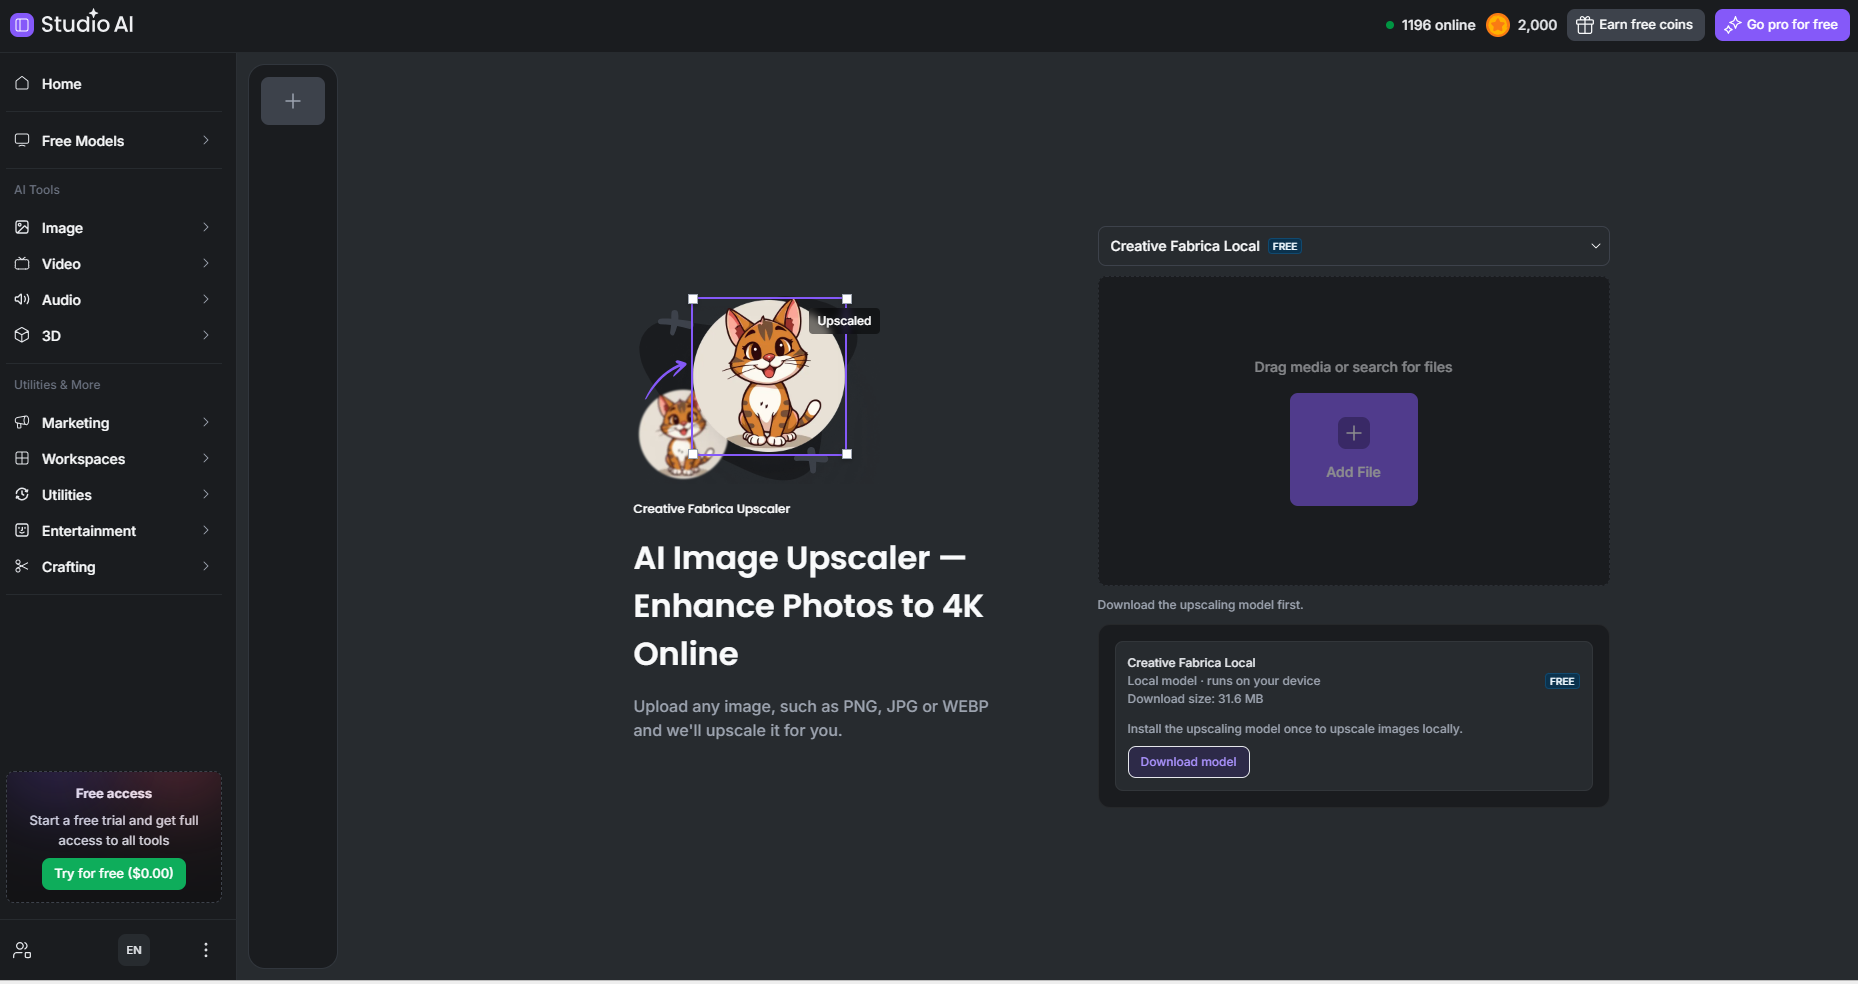Image resolution: width=1858 pixels, height=984 pixels.
Task: Click the Go pro for free button
Action: (x=1782, y=25)
